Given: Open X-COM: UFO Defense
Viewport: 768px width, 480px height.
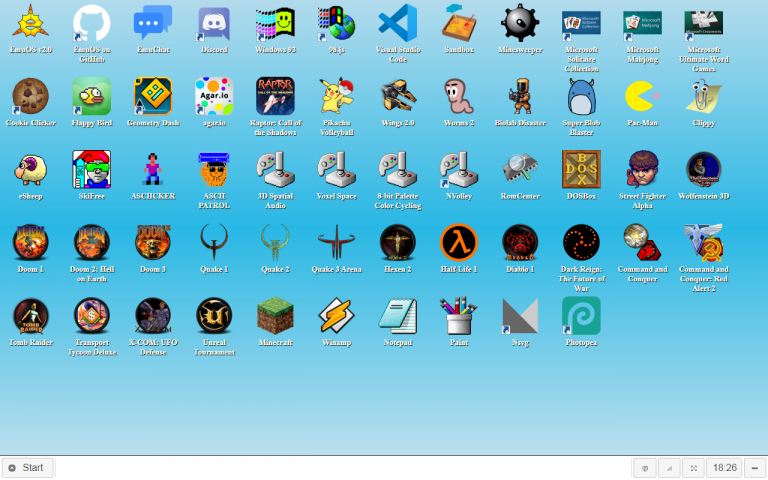Looking at the screenshot, I should tap(153, 316).
